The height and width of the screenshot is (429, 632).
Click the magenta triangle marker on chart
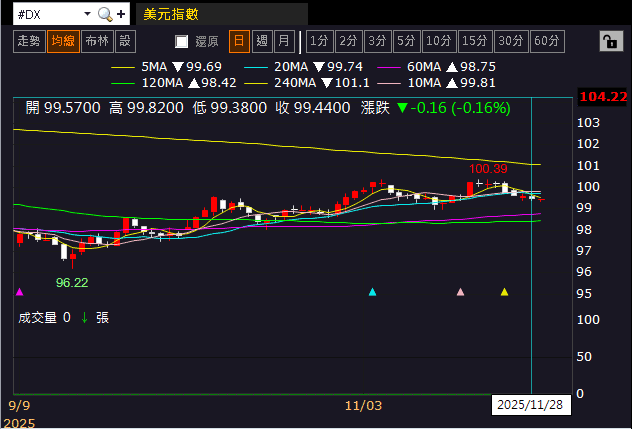[19, 292]
